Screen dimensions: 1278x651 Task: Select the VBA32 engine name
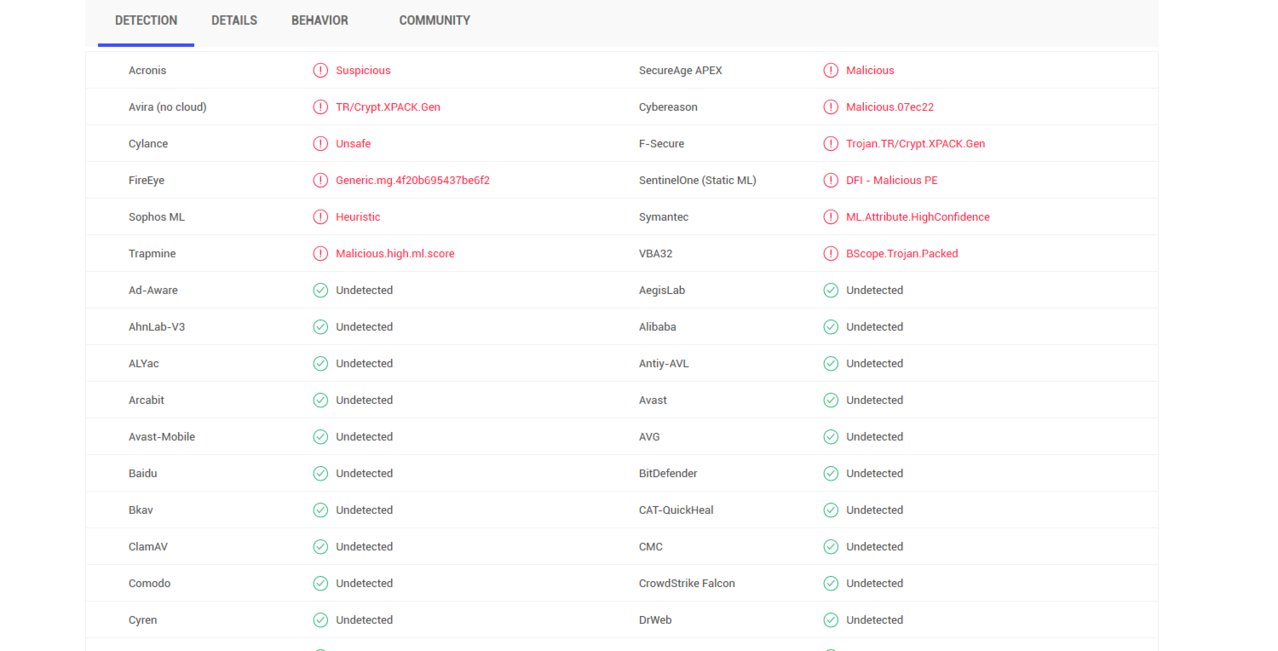pos(656,254)
